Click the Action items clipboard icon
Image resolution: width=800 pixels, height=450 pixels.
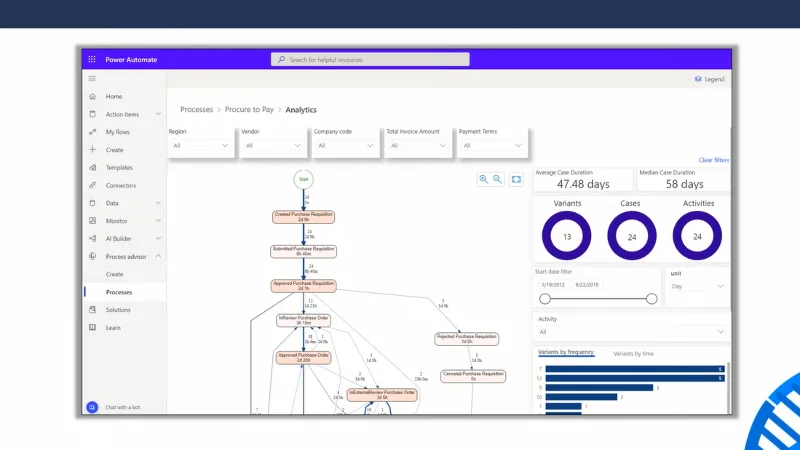click(92, 114)
